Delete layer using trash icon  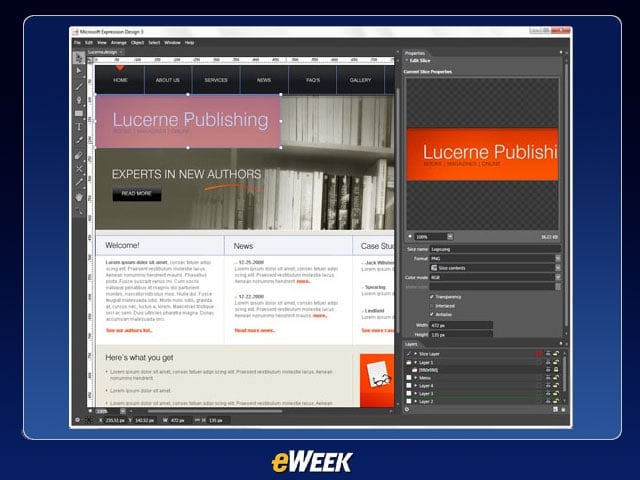pos(563,409)
